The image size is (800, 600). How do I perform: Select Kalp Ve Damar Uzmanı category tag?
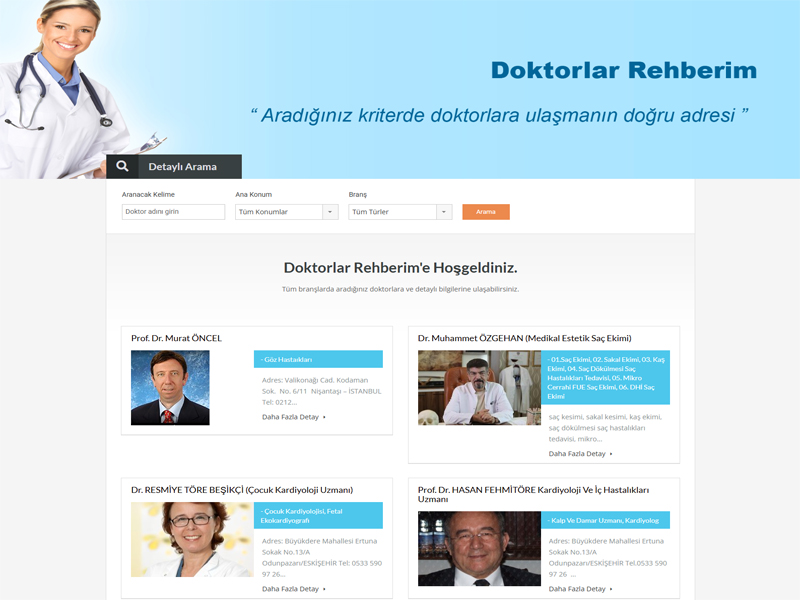[605, 520]
